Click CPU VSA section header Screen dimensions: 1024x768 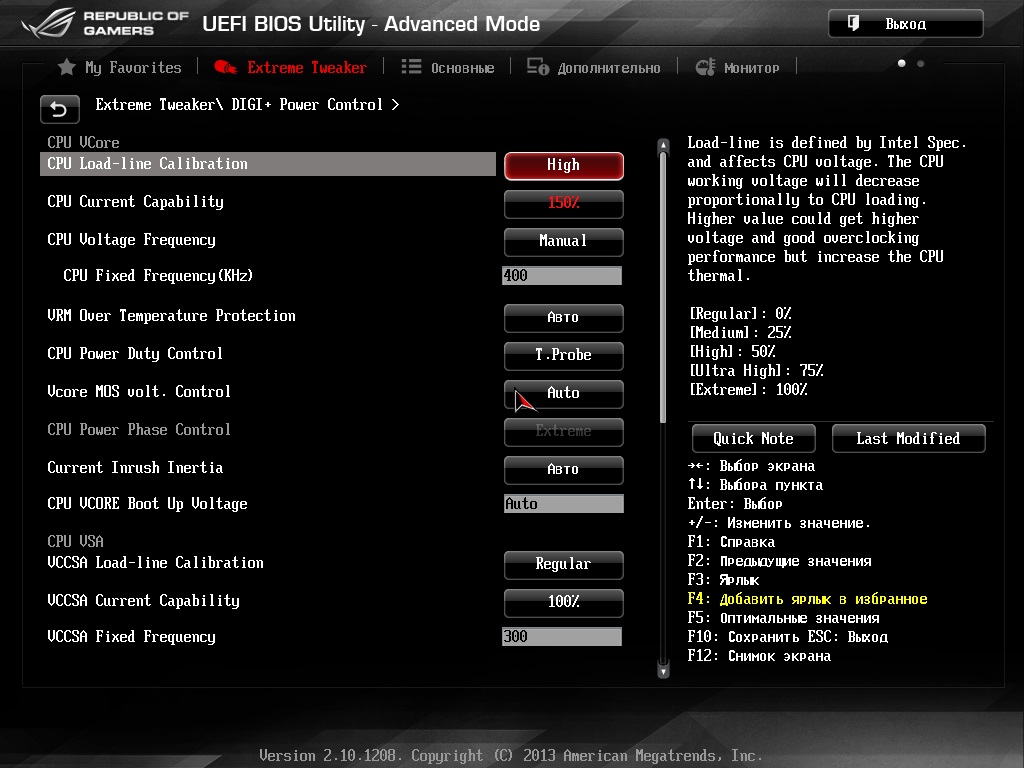(x=75, y=541)
